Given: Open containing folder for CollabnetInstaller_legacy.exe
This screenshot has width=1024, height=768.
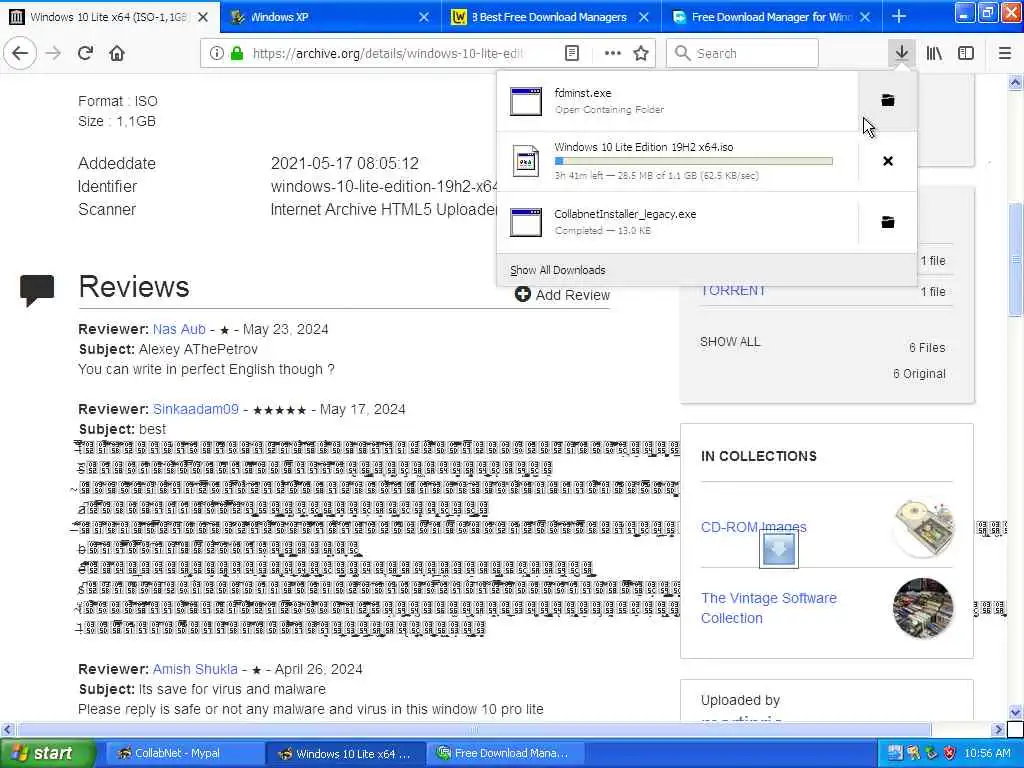Looking at the screenshot, I should [x=888, y=222].
